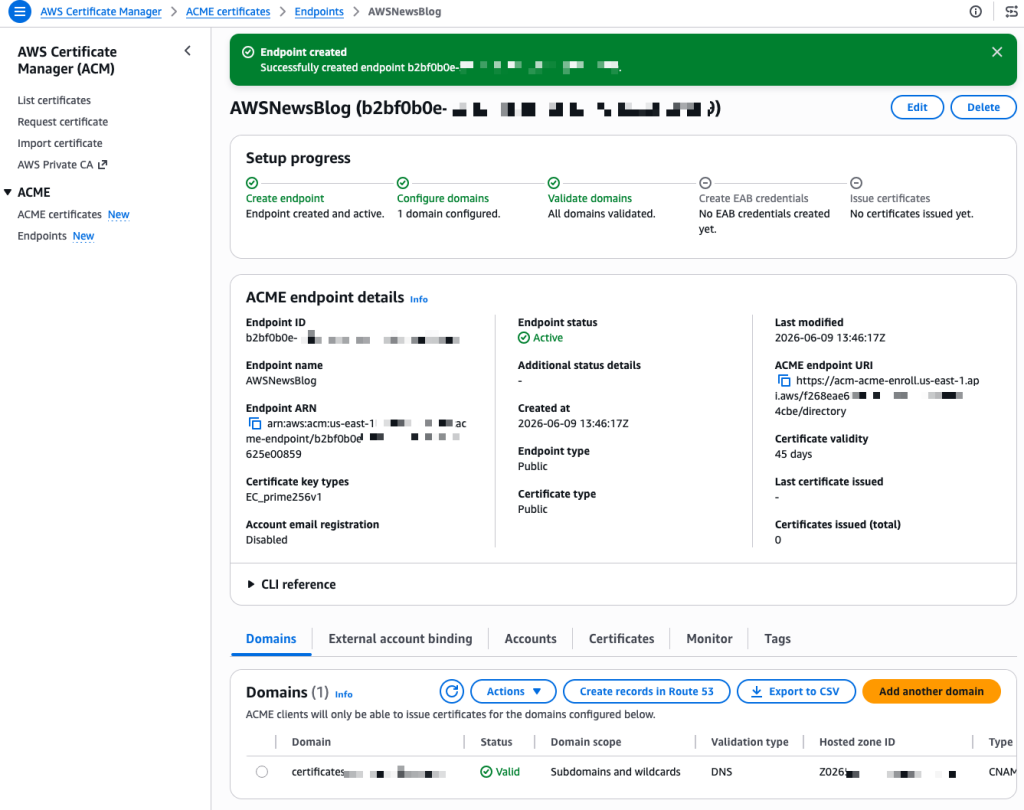Click the Validate domains step link
Screen dimensions: 1024x810
coord(590,199)
